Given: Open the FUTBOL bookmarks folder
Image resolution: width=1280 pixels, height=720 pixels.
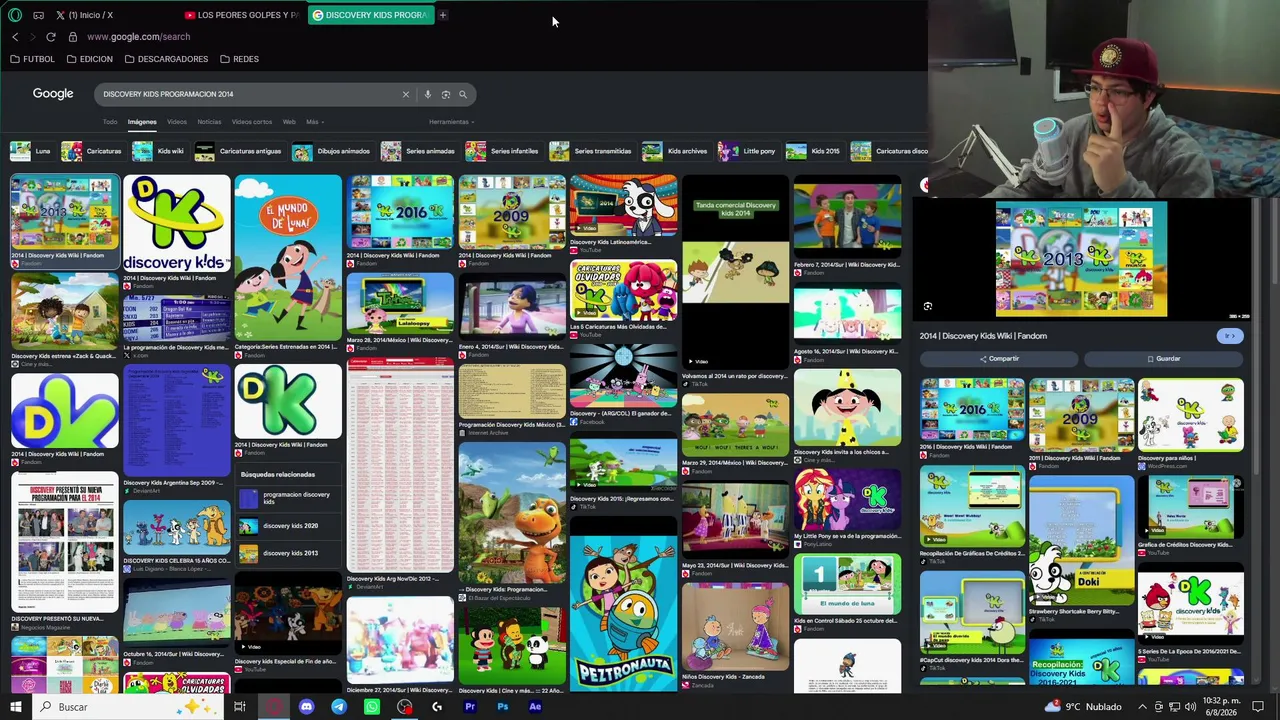Looking at the screenshot, I should pos(32,59).
